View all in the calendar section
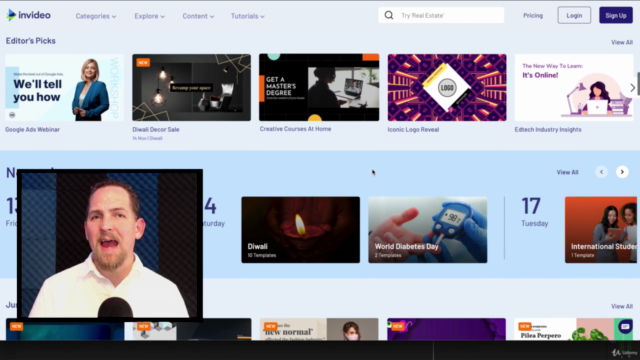The width and height of the screenshot is (640, 360). point(567,172)
